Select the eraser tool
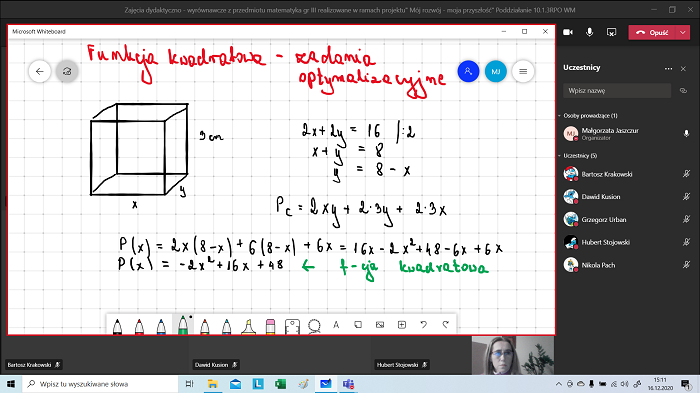 [270, 326]
